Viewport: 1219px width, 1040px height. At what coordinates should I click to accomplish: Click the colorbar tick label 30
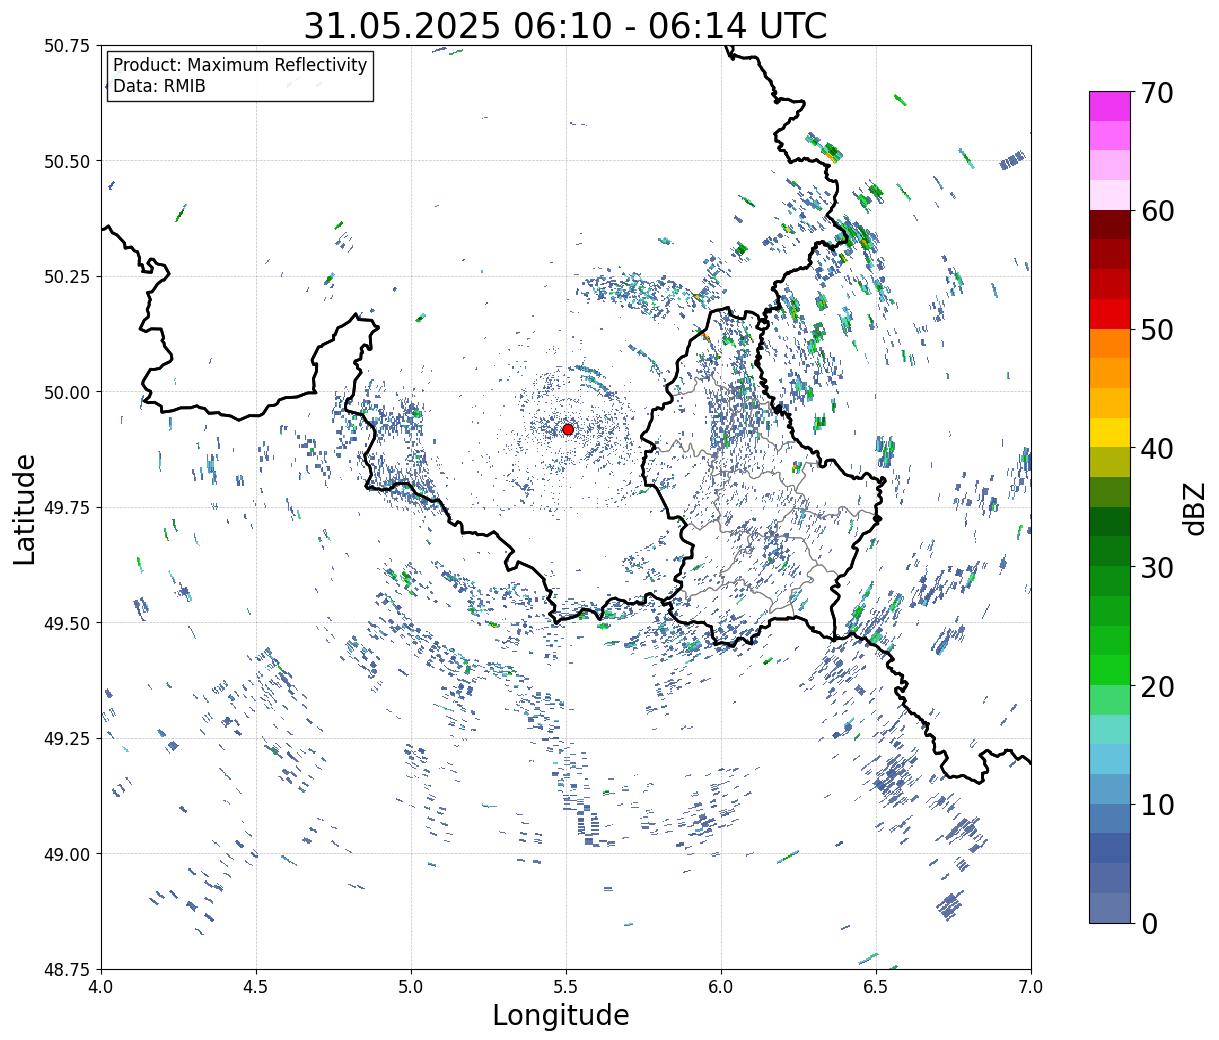coord(1156,567)
